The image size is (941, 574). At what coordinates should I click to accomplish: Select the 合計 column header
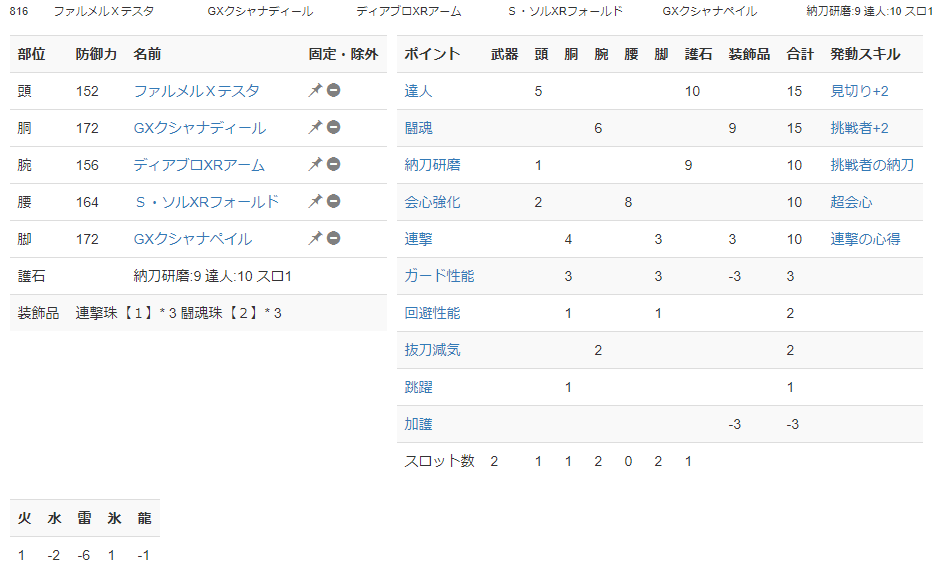[x=800, y=54]
